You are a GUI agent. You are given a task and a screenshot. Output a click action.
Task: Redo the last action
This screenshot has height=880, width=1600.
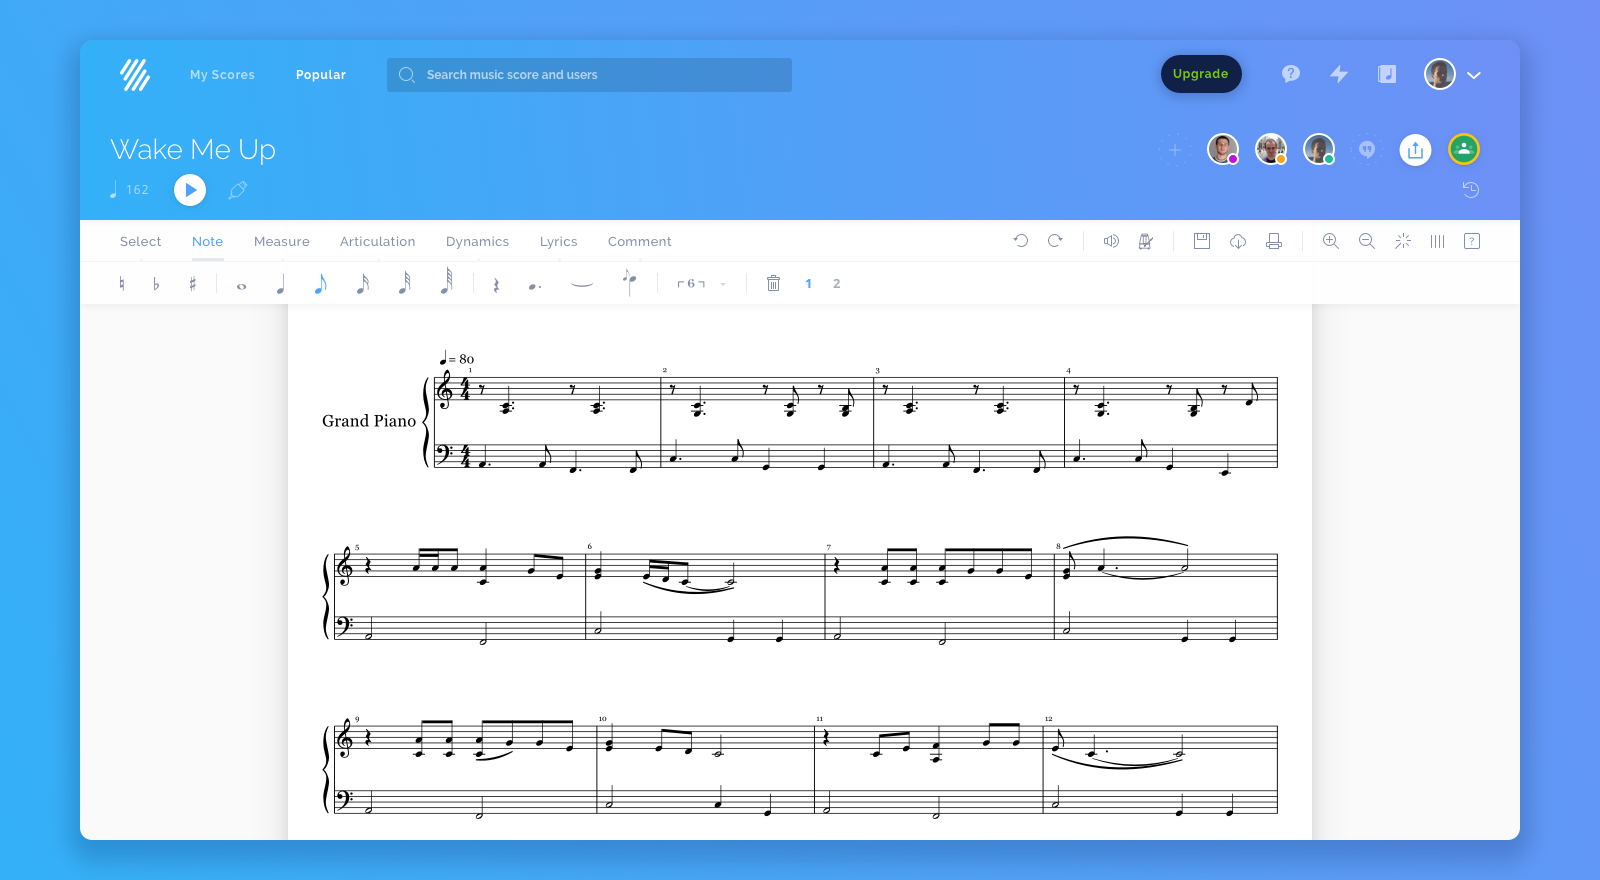tap(1055, 241)
